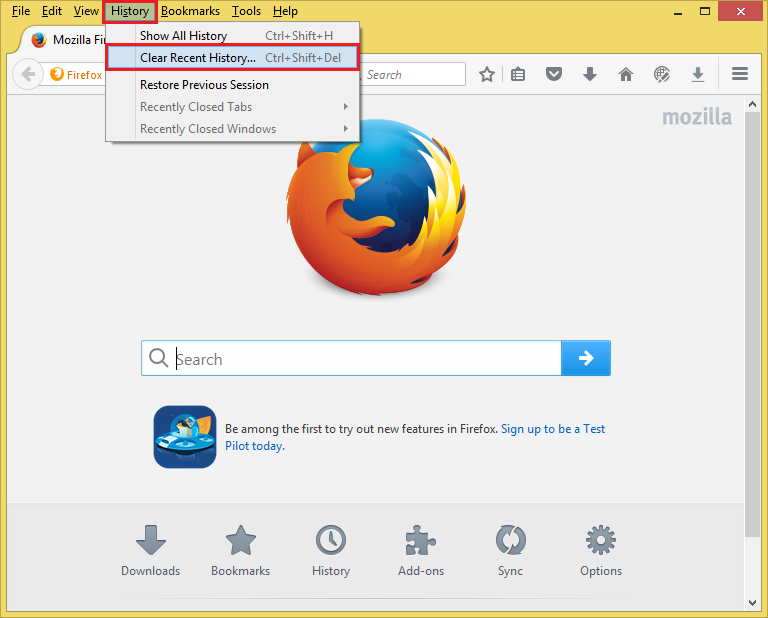Click Sign up to be a Test Pilot link
The height and width of the screenshot is (618, 768).
click(x=414, y=437)
